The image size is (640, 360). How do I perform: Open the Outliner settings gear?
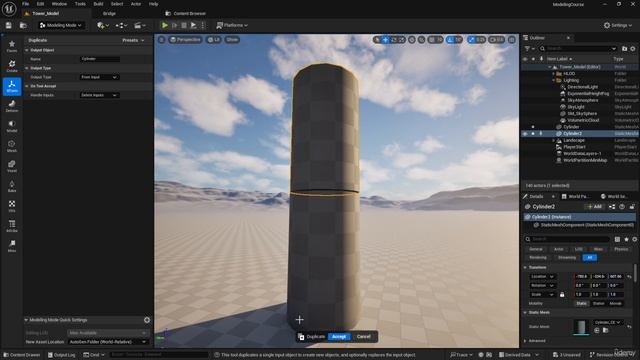(x=633, y=49)
